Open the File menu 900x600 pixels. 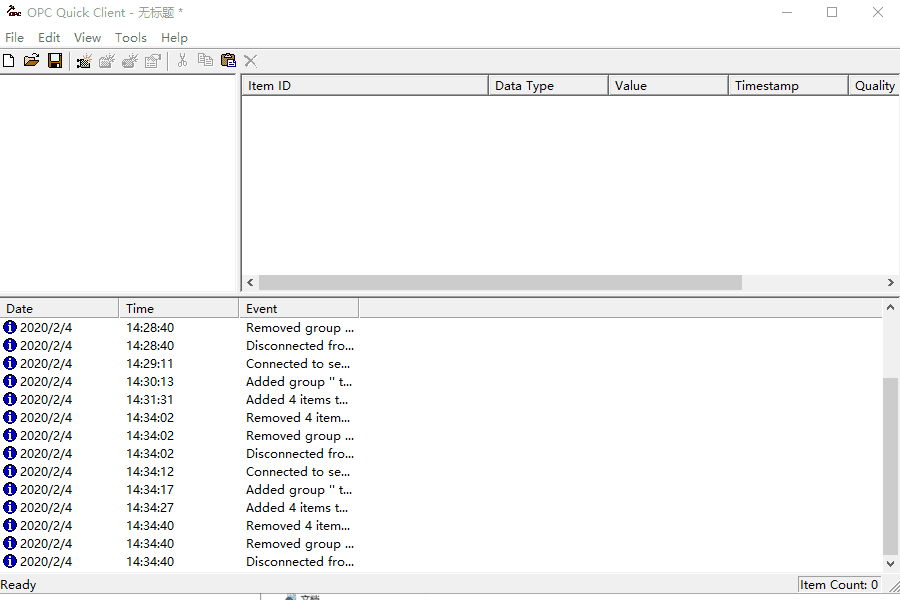(14, 38)
